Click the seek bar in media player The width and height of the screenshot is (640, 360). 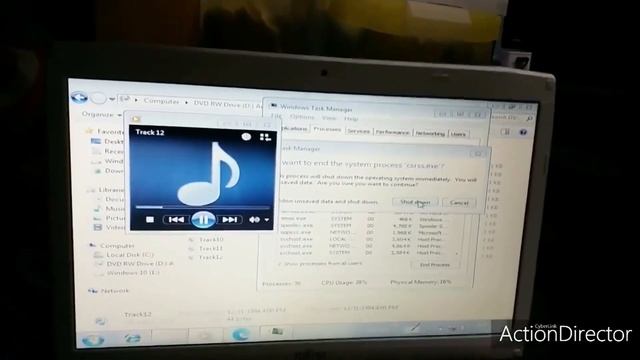click(203, 207)
